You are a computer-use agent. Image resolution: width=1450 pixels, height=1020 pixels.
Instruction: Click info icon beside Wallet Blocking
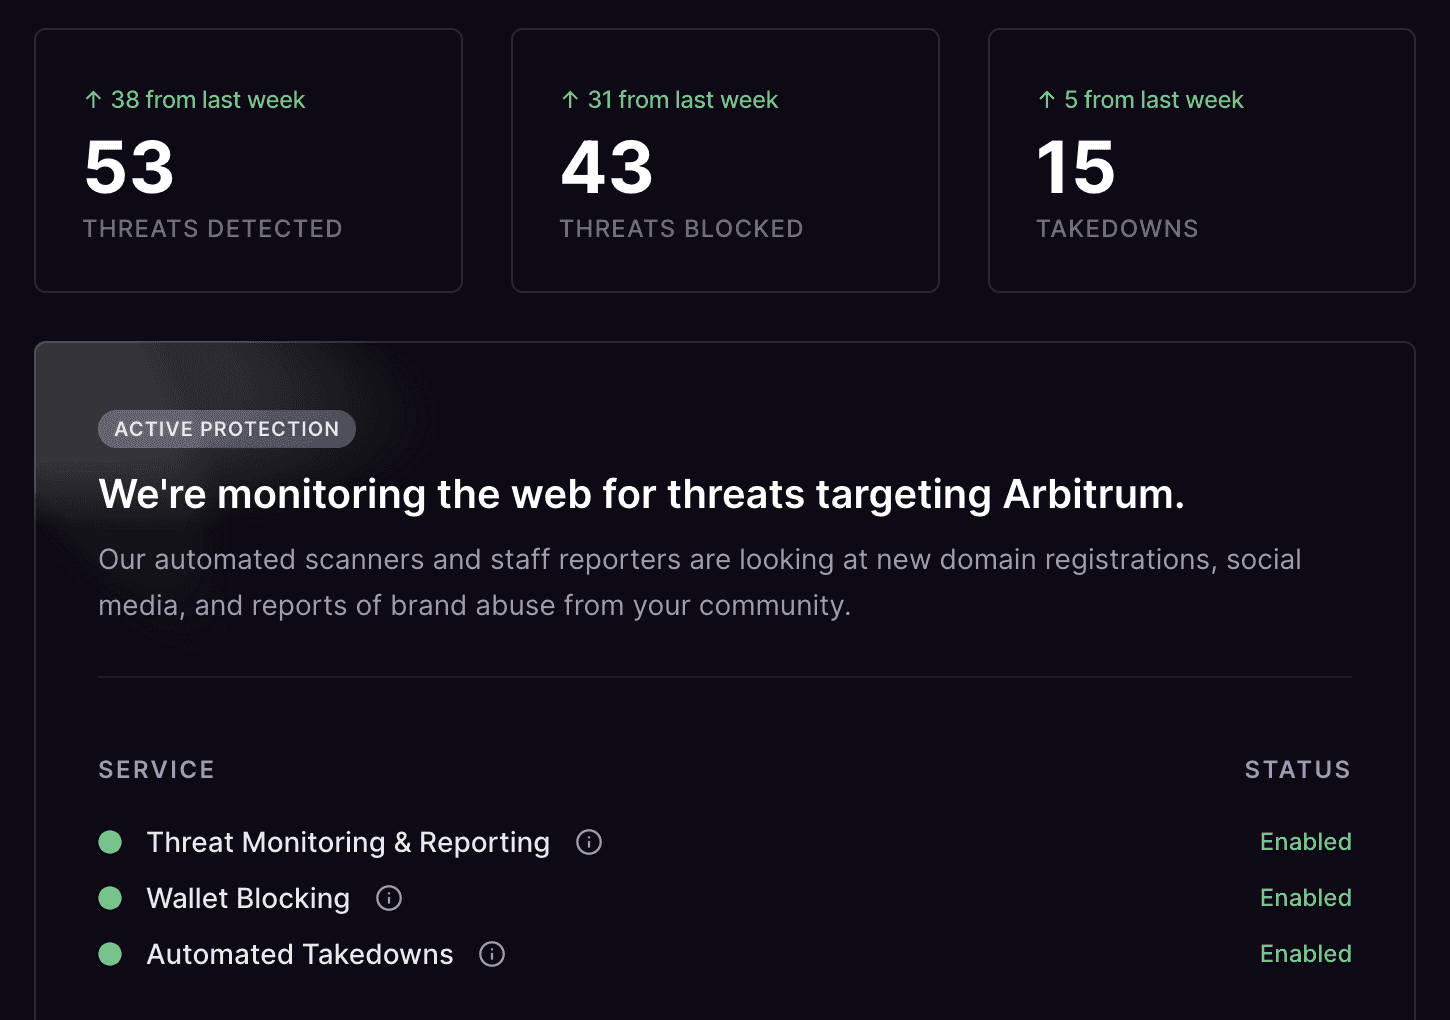(389, 898)
